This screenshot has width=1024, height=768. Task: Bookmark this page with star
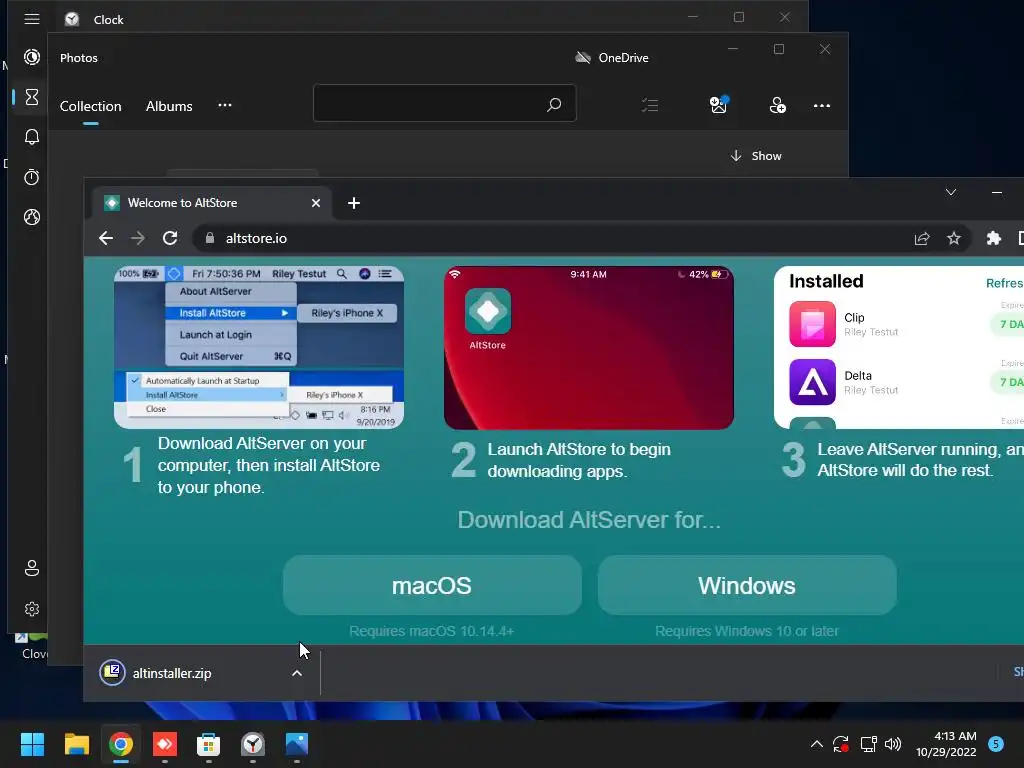point(954,238)
